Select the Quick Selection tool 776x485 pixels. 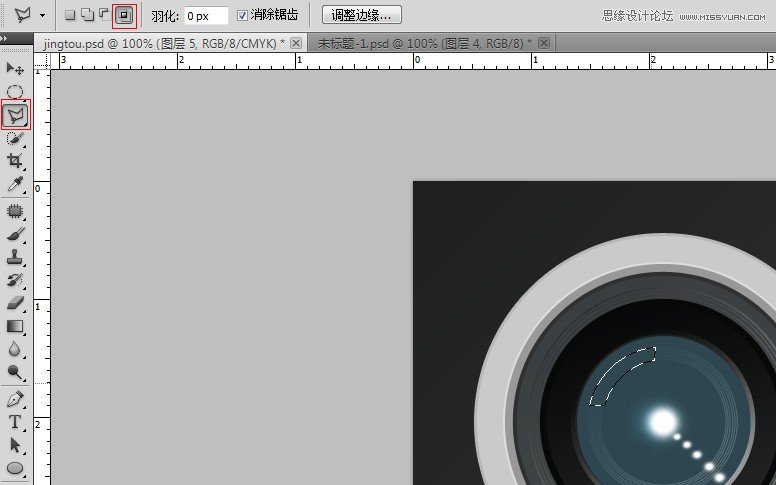click(x=15, y=139)
